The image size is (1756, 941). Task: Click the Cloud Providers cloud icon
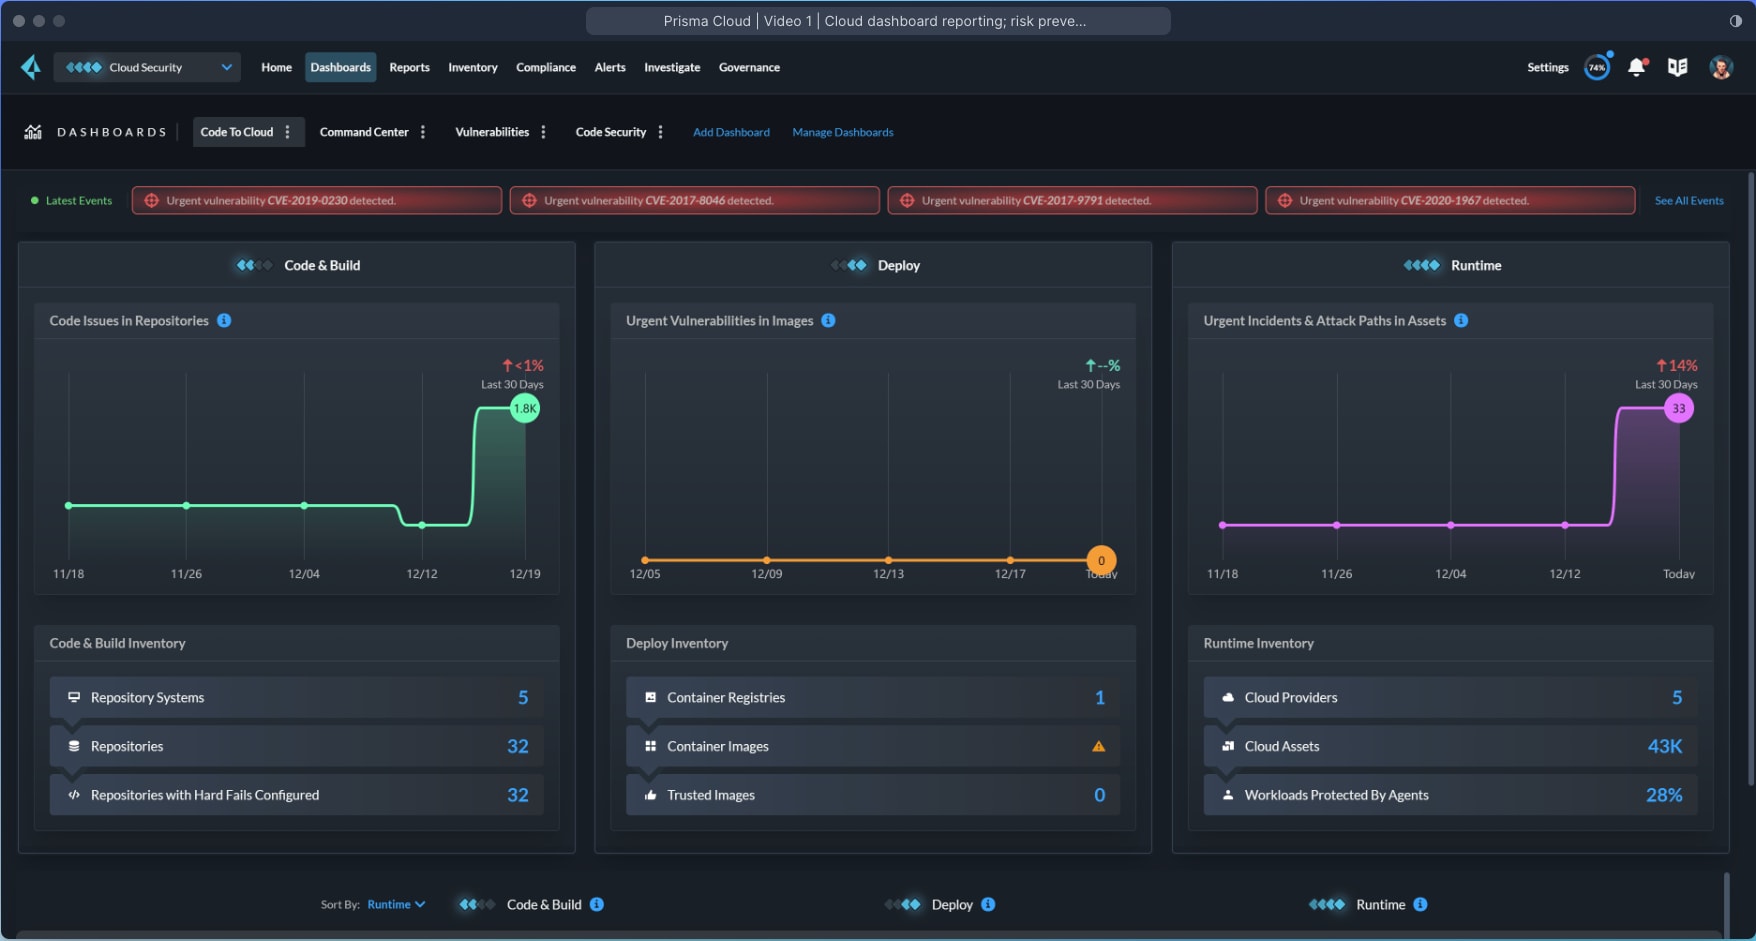coord(1226,697)
